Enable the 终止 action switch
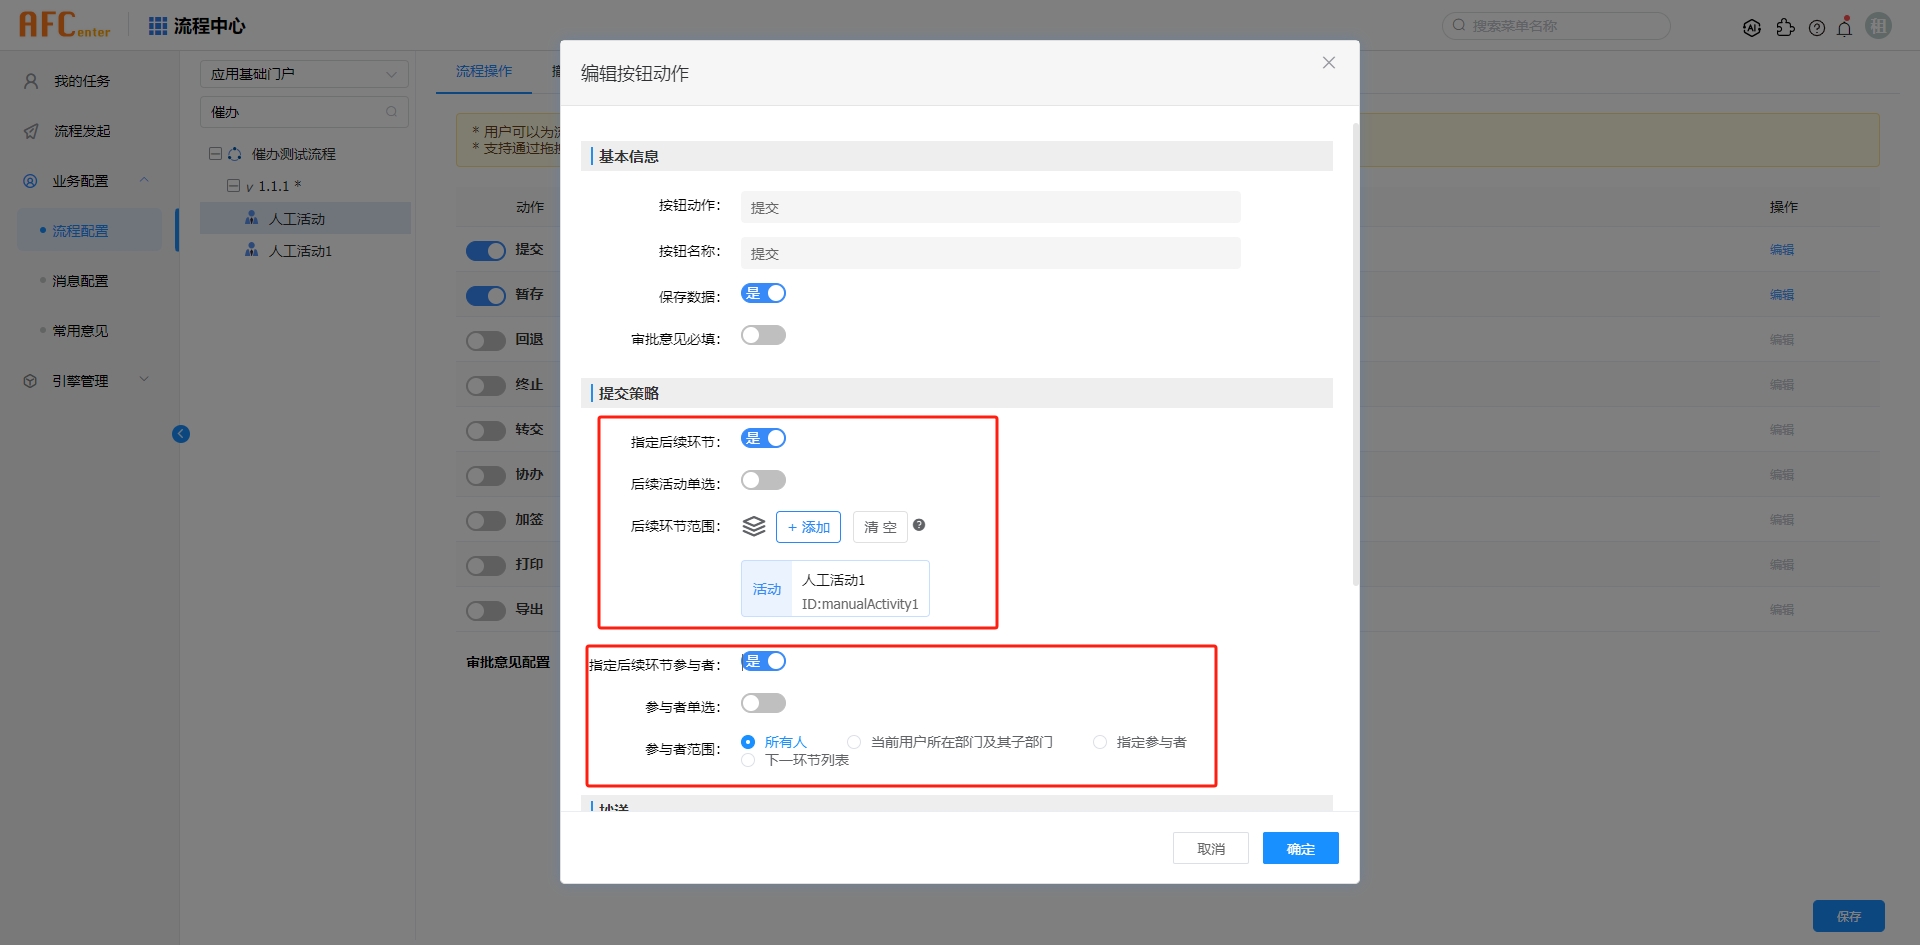The width and height of the screenshot is (1920, 945). 486,386
